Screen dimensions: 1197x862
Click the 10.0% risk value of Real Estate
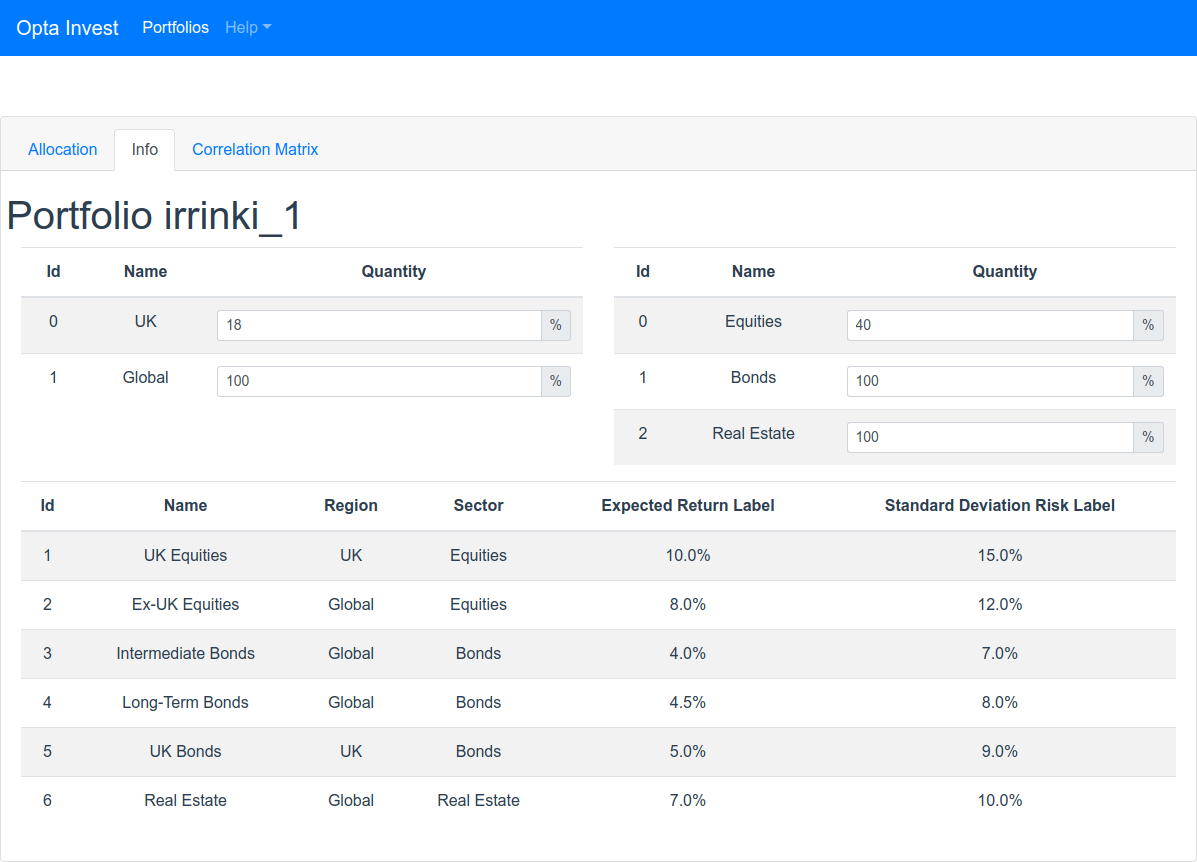1000,800
